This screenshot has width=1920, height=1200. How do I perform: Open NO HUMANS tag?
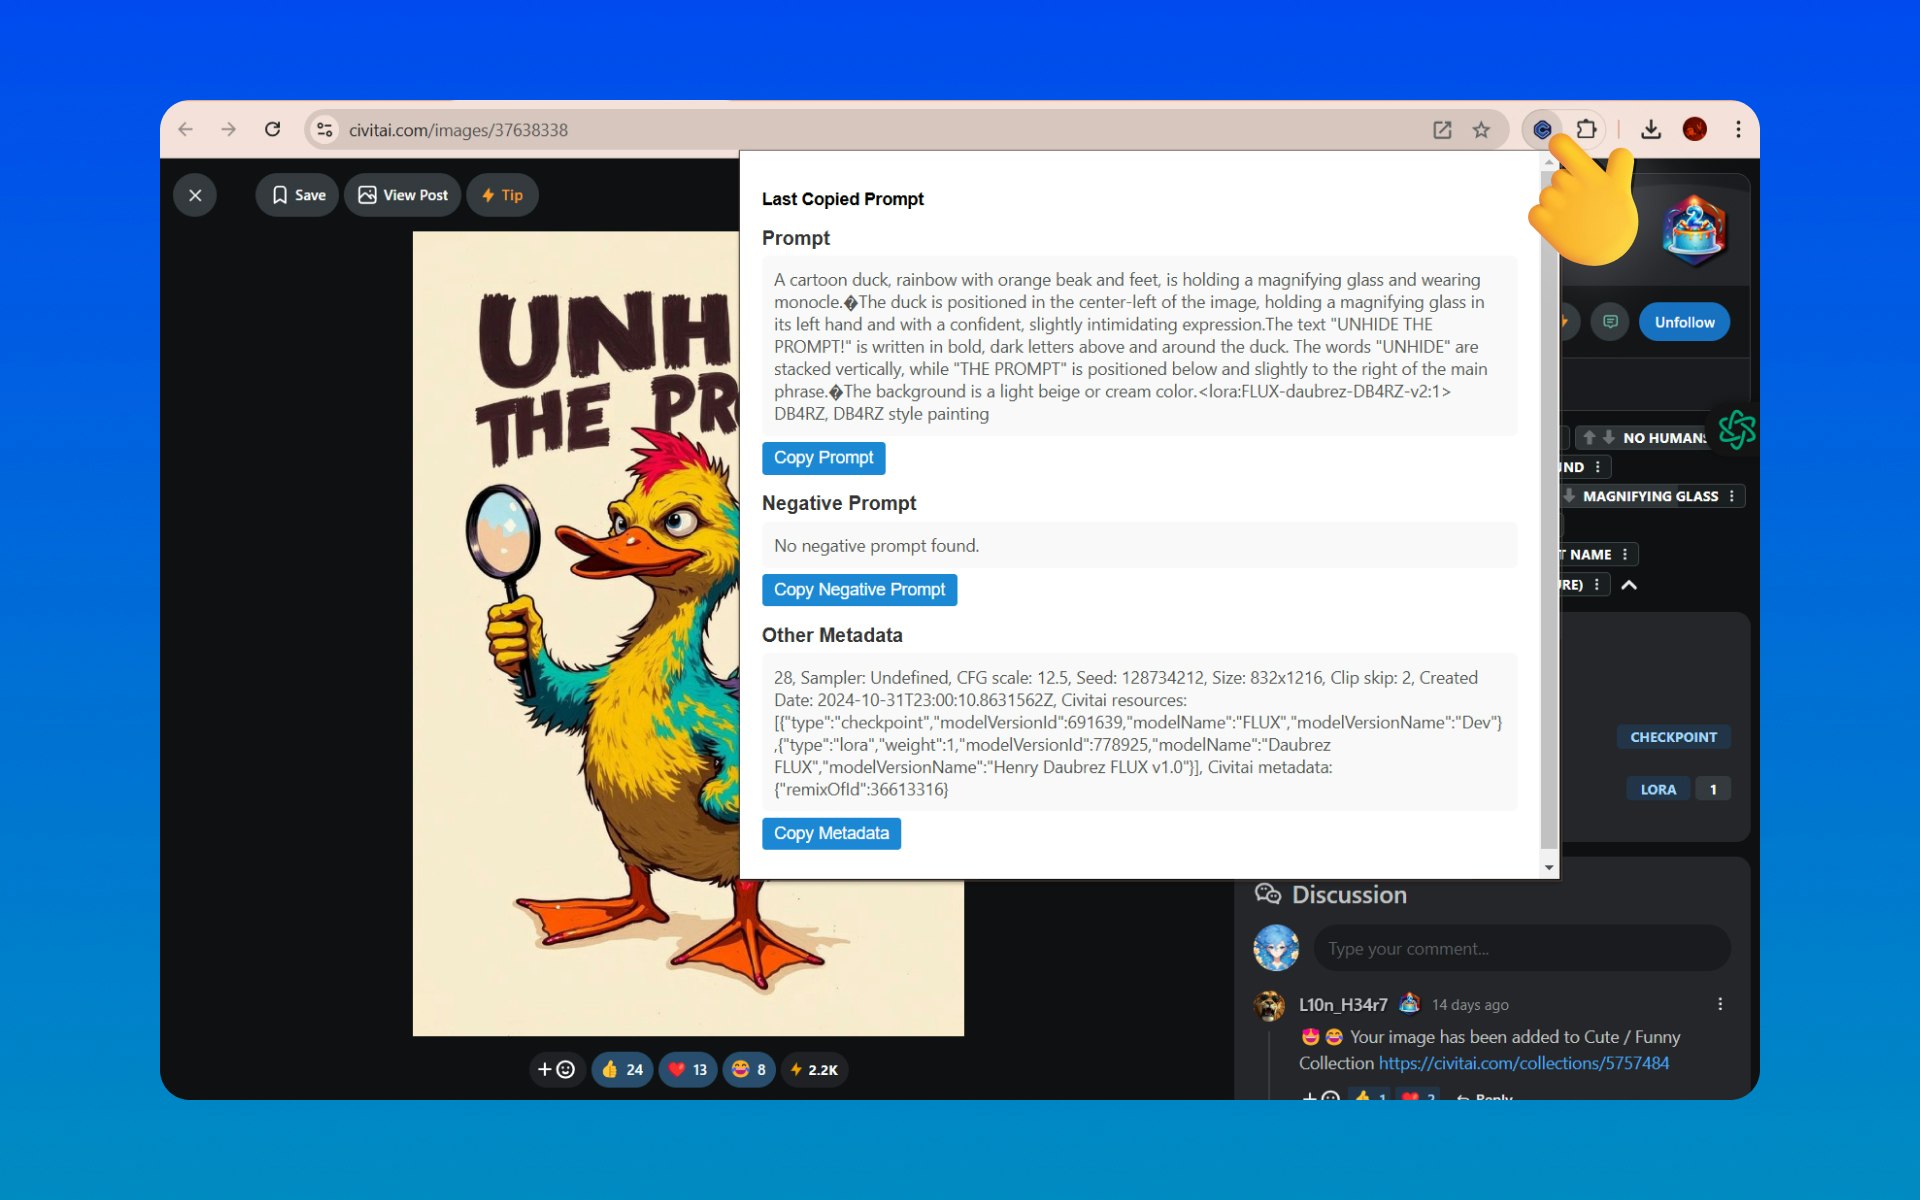tap(1664, 438)
